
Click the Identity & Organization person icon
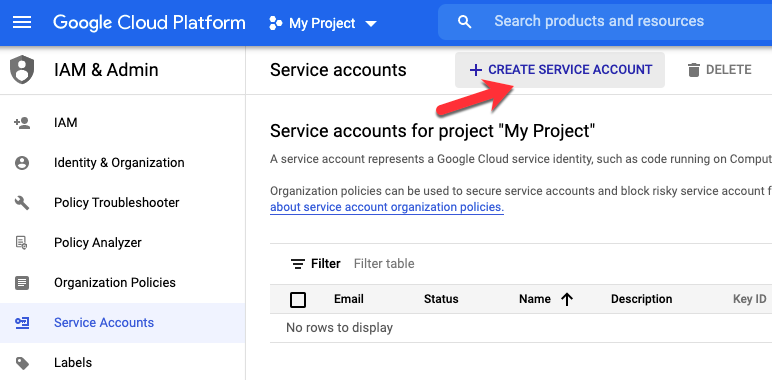(x=22, y=163)
